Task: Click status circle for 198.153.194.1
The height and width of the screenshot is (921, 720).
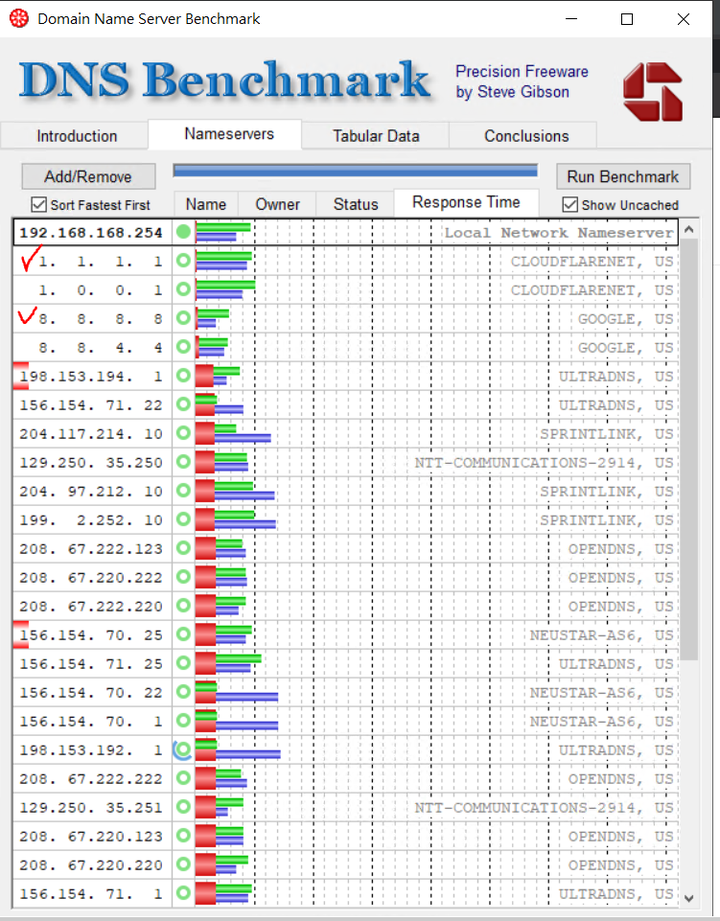Action: (x=183, y=375)
